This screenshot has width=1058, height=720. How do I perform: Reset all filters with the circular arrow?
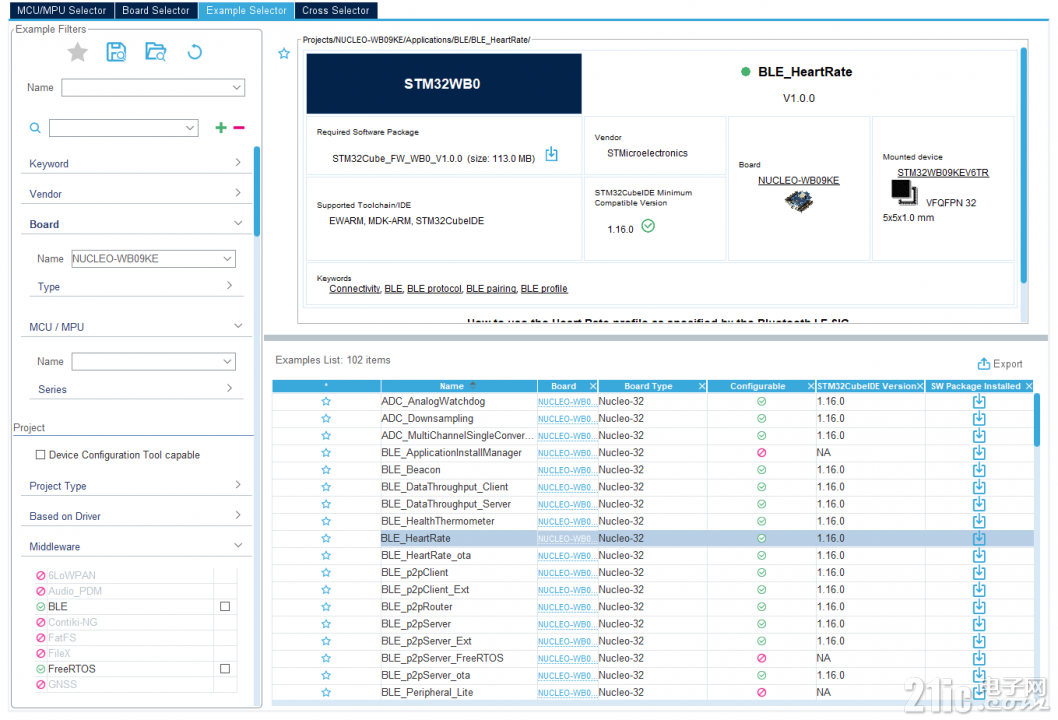(194, 52)
